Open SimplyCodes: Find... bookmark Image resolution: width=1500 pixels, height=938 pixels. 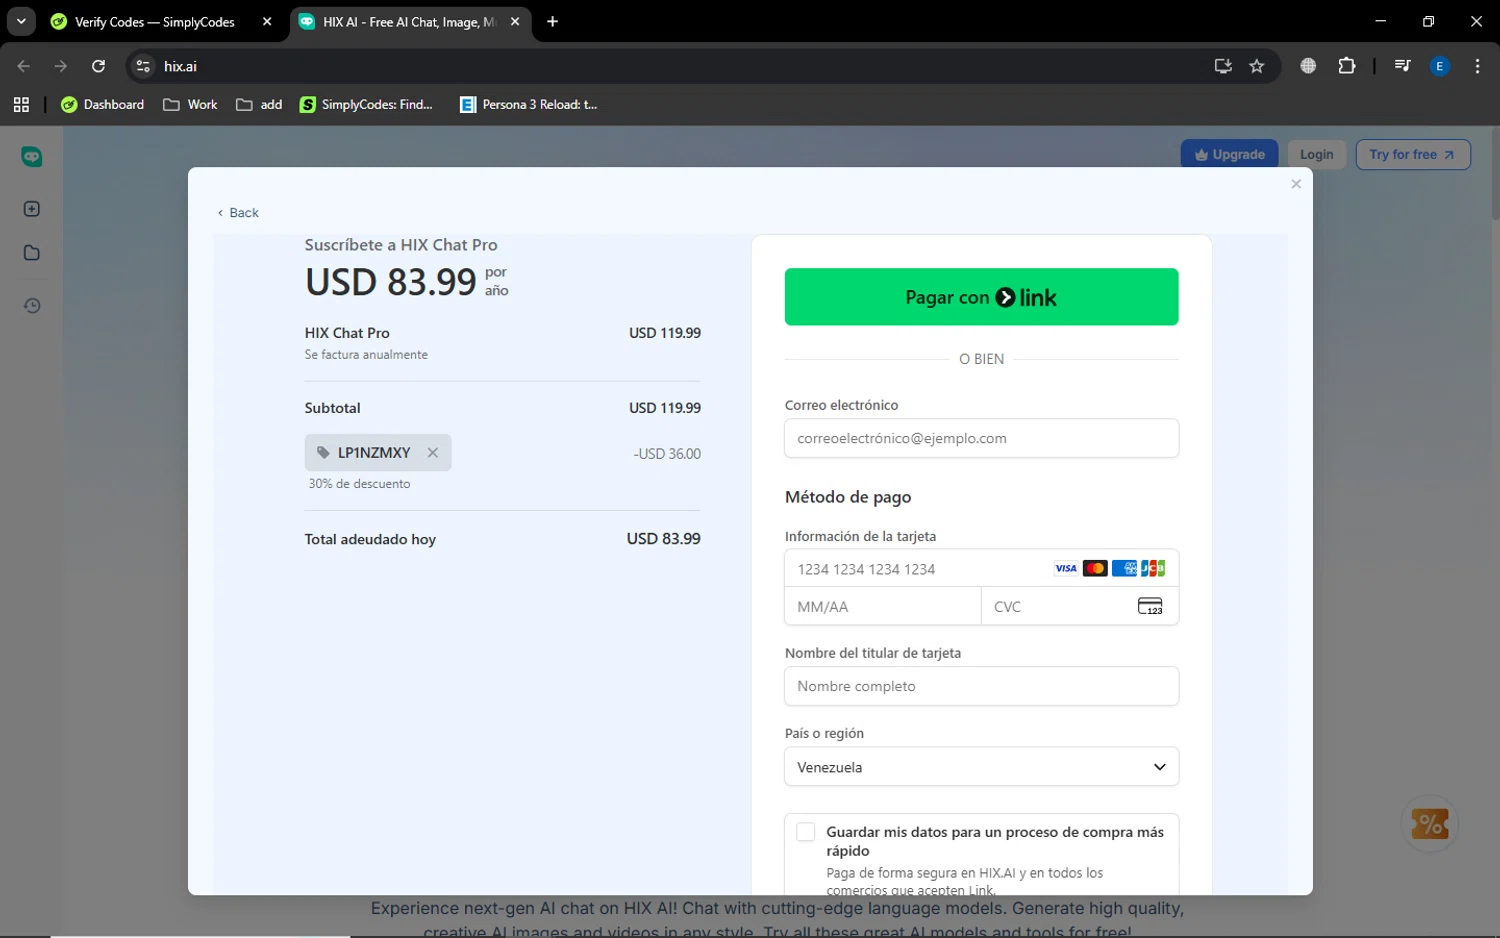[366, 104]
